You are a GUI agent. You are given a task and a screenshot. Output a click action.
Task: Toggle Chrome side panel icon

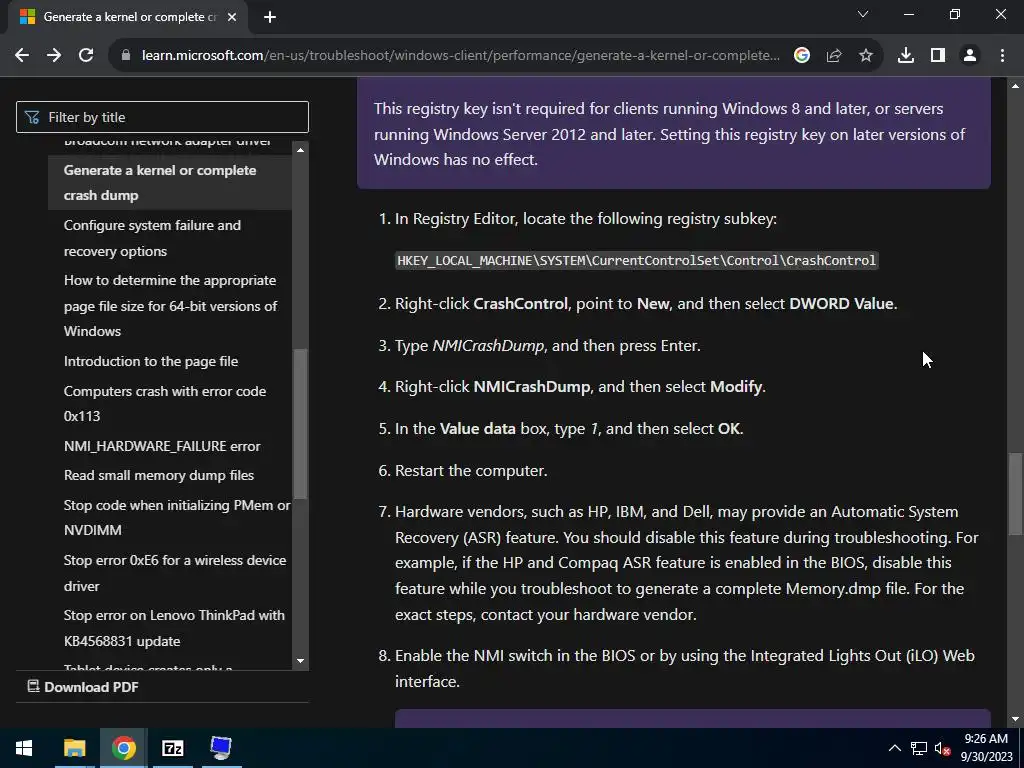[x=938, y=56]
